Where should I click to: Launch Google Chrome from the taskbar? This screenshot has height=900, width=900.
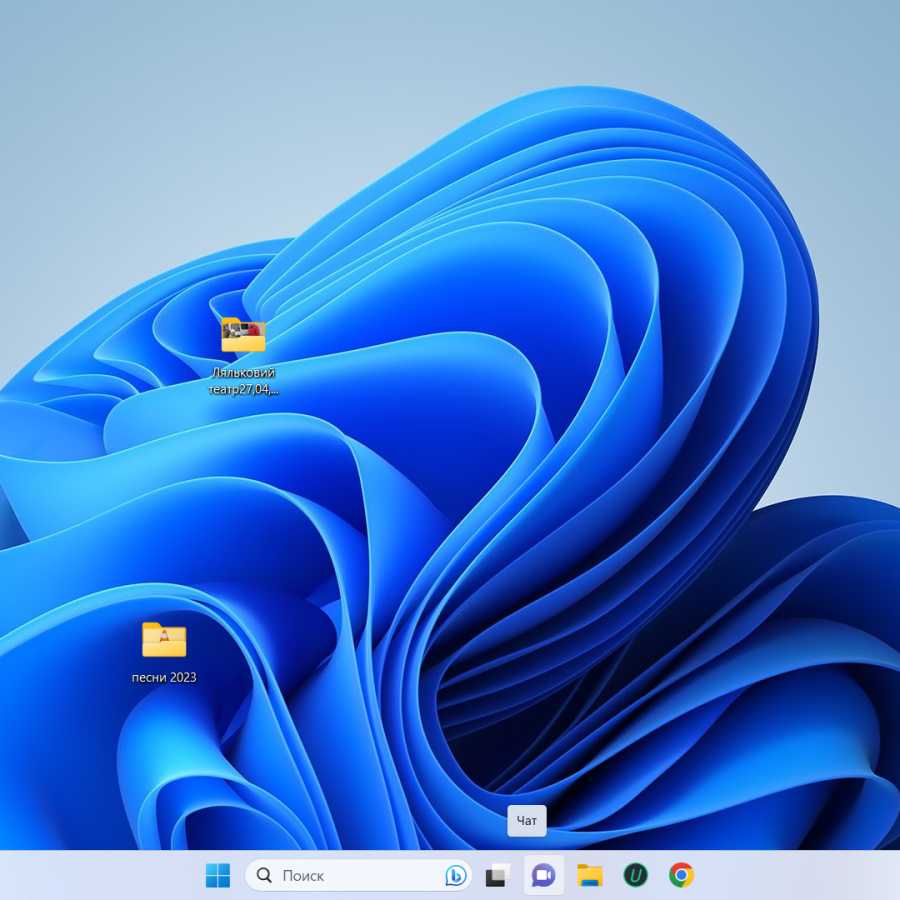(x=681, y=875)
